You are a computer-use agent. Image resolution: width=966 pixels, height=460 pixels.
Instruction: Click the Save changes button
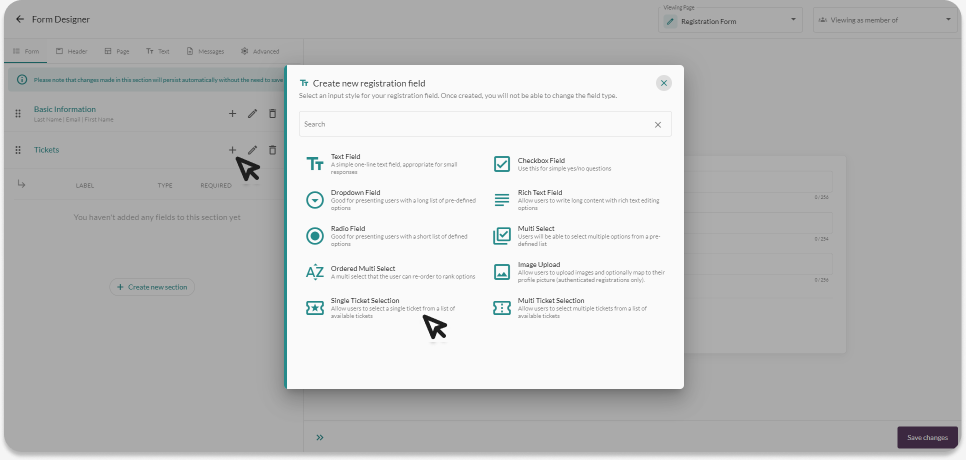pos(927,437)
